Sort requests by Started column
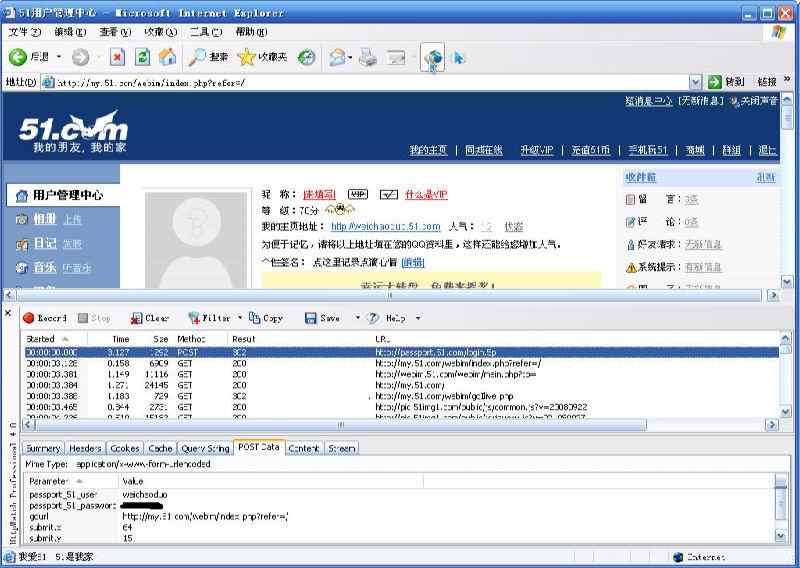 55,339
